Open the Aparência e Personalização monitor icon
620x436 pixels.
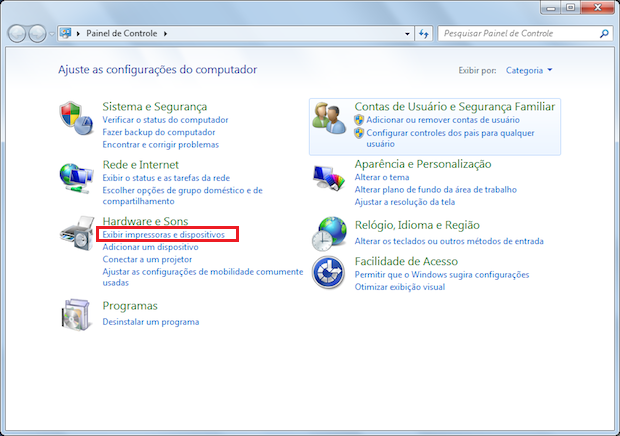tap(329, 178)
